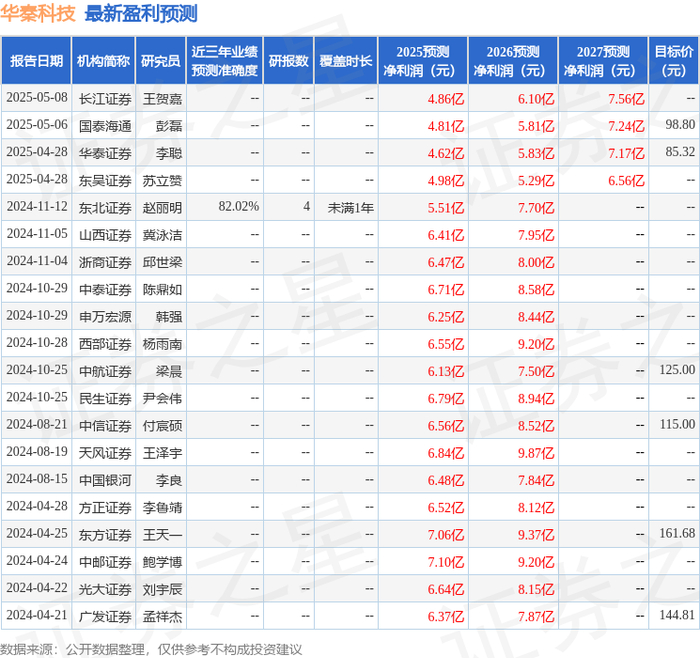Select the 申万宏源 institution cell
This screenshot has width=700, height=658.
[x=105, y=317]
